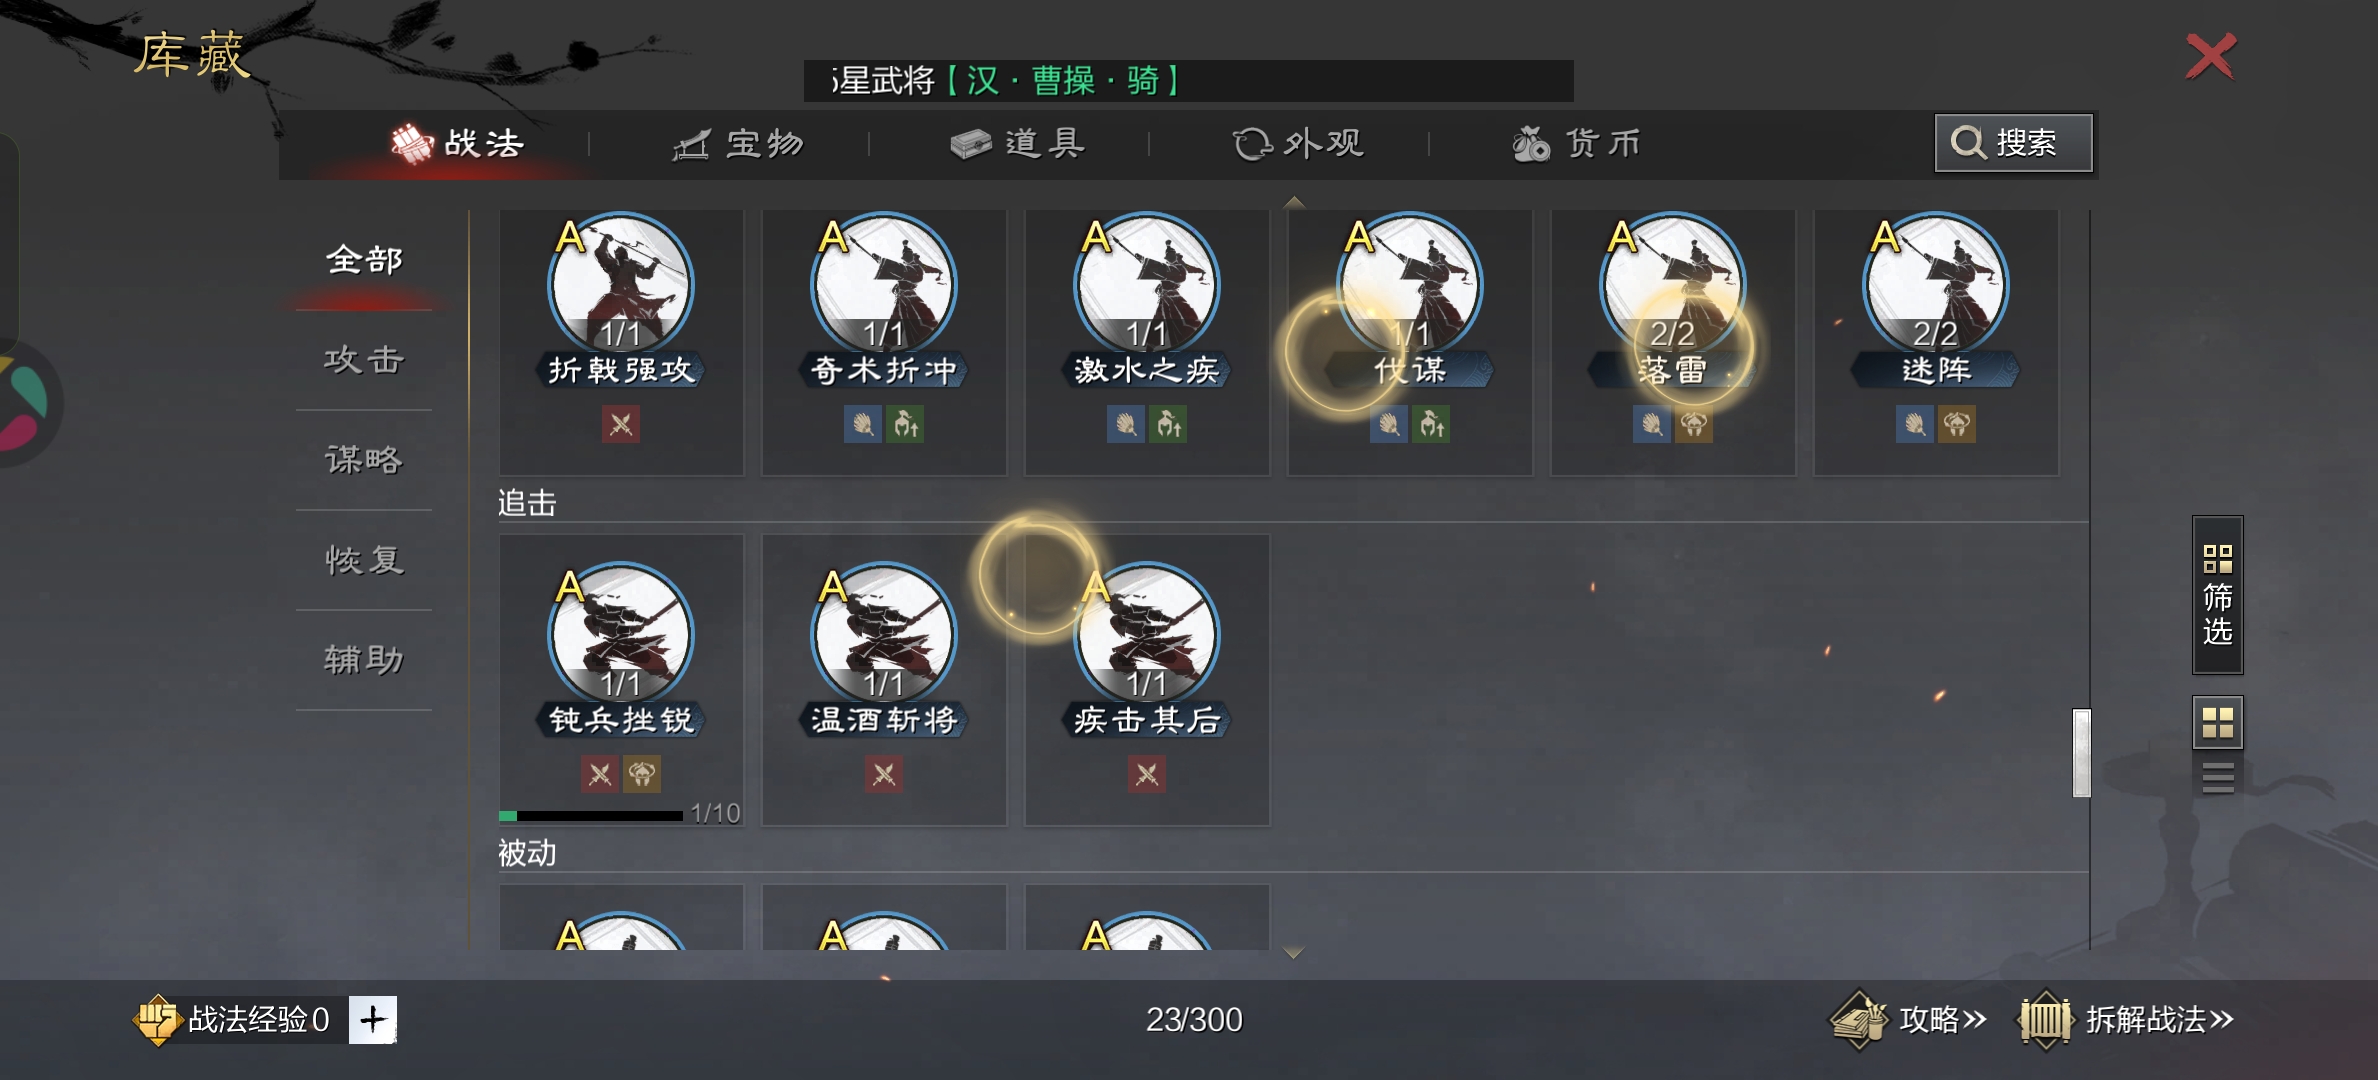
Task: Click the vertical scrollbar thumb
Action: pyautogui.click(x=2082, y=753)
